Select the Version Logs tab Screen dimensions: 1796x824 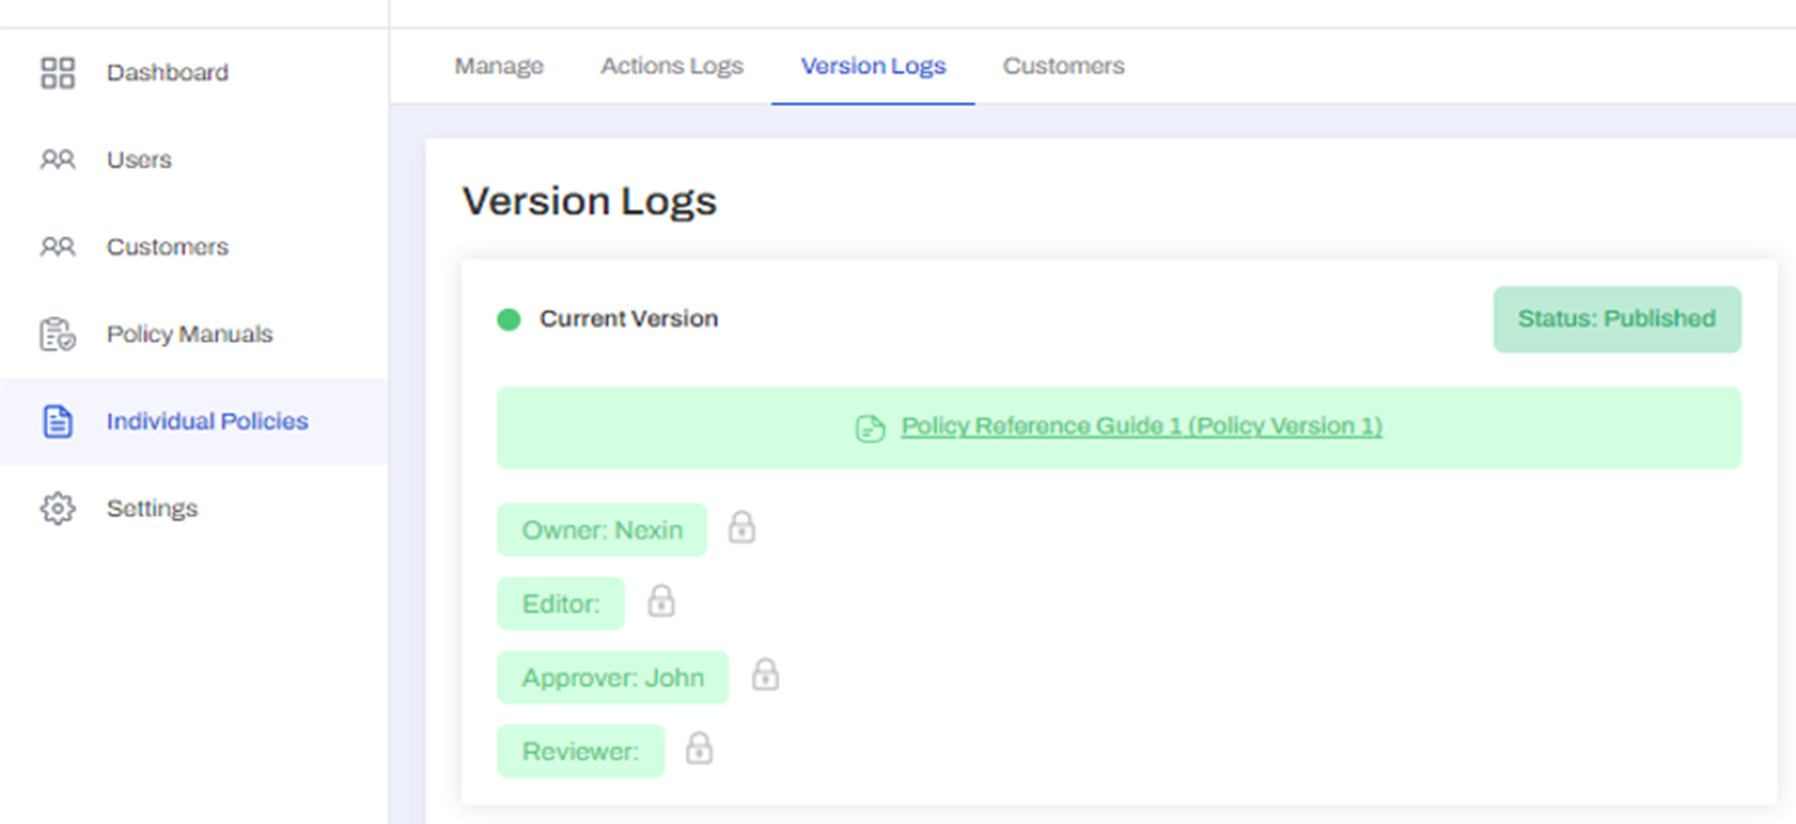(872, 66)
